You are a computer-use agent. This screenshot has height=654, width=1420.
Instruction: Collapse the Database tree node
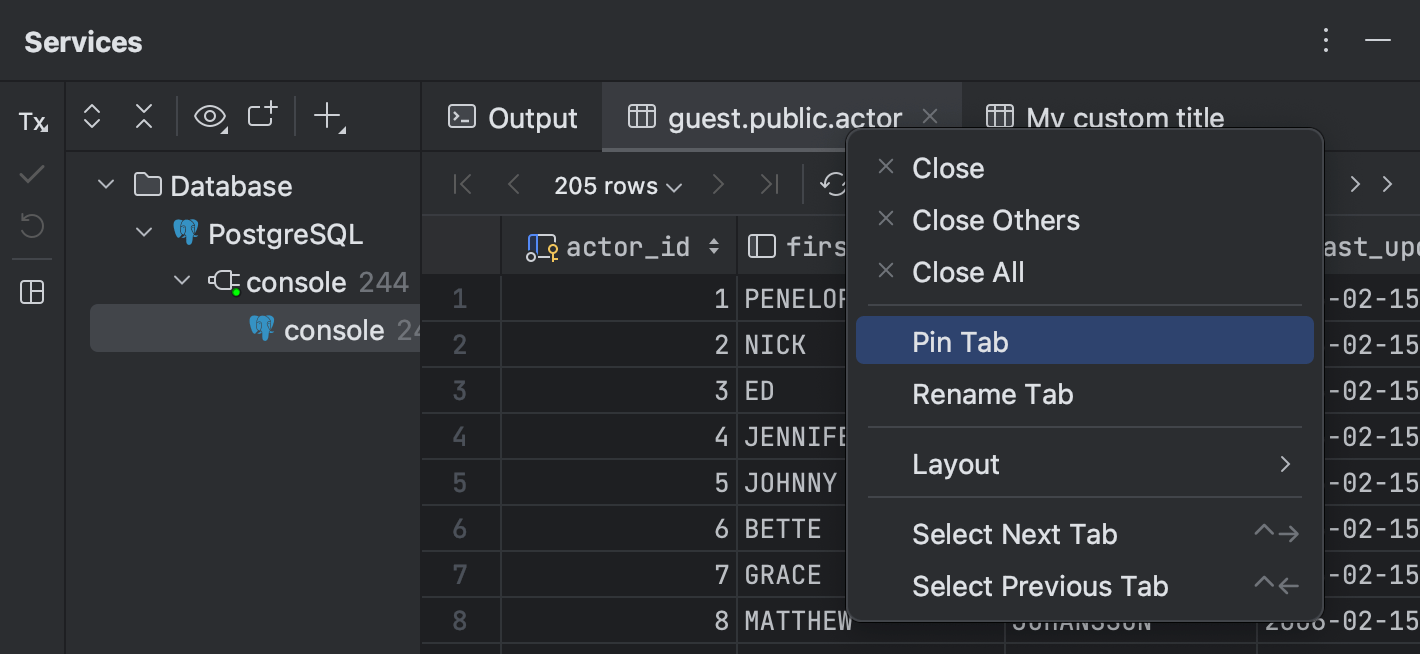(x=106, y=185)
